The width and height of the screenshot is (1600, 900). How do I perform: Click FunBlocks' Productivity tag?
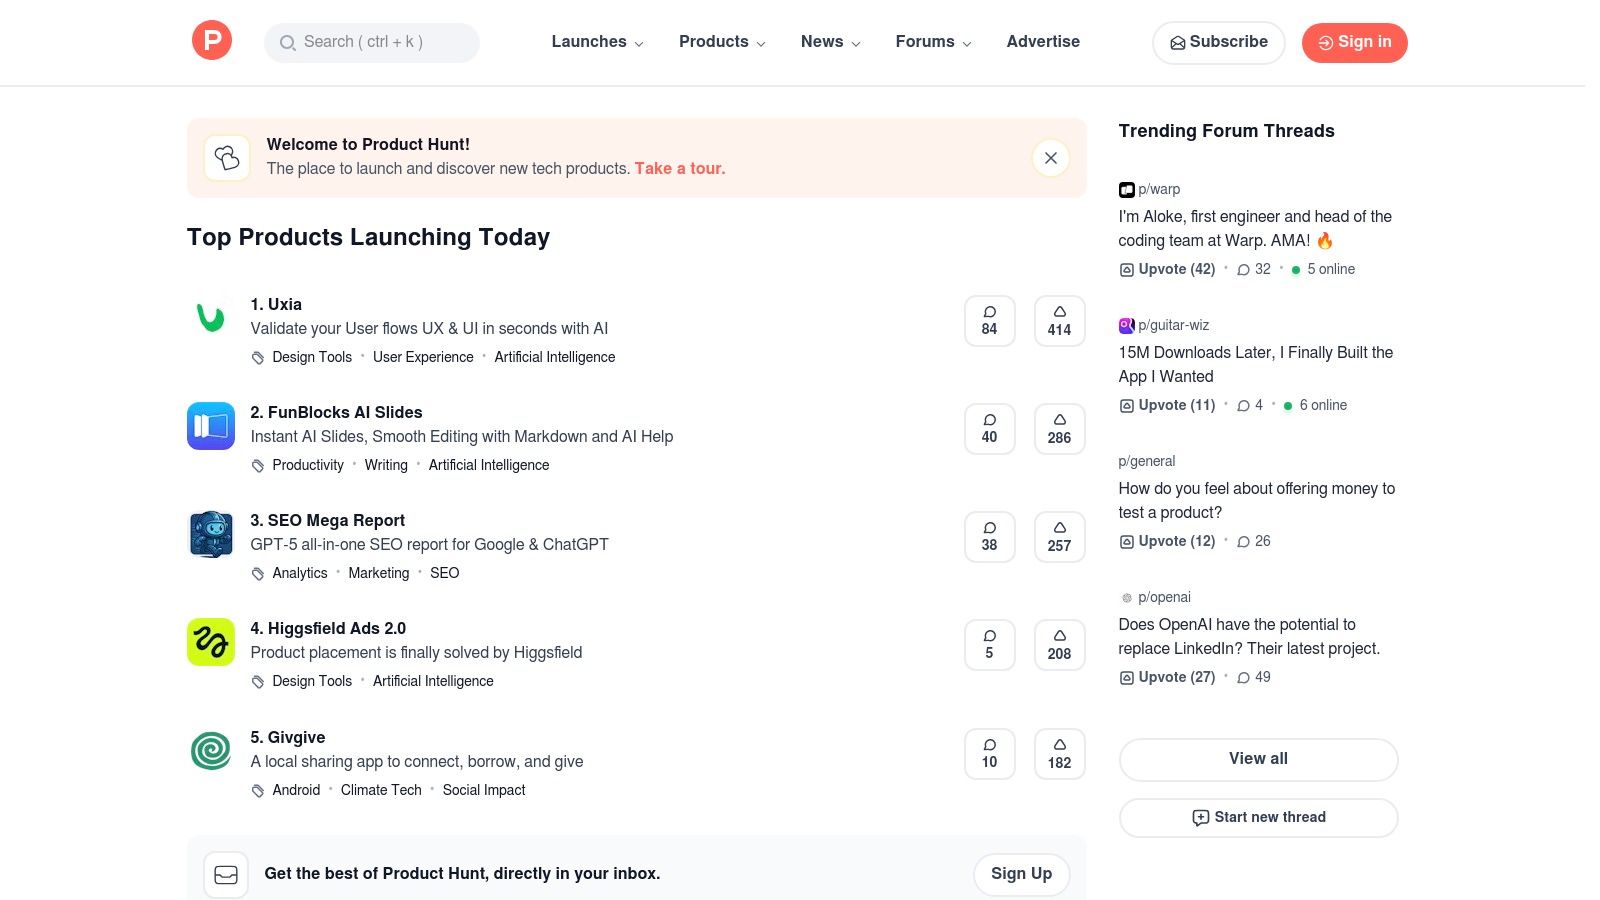(308, 465)
